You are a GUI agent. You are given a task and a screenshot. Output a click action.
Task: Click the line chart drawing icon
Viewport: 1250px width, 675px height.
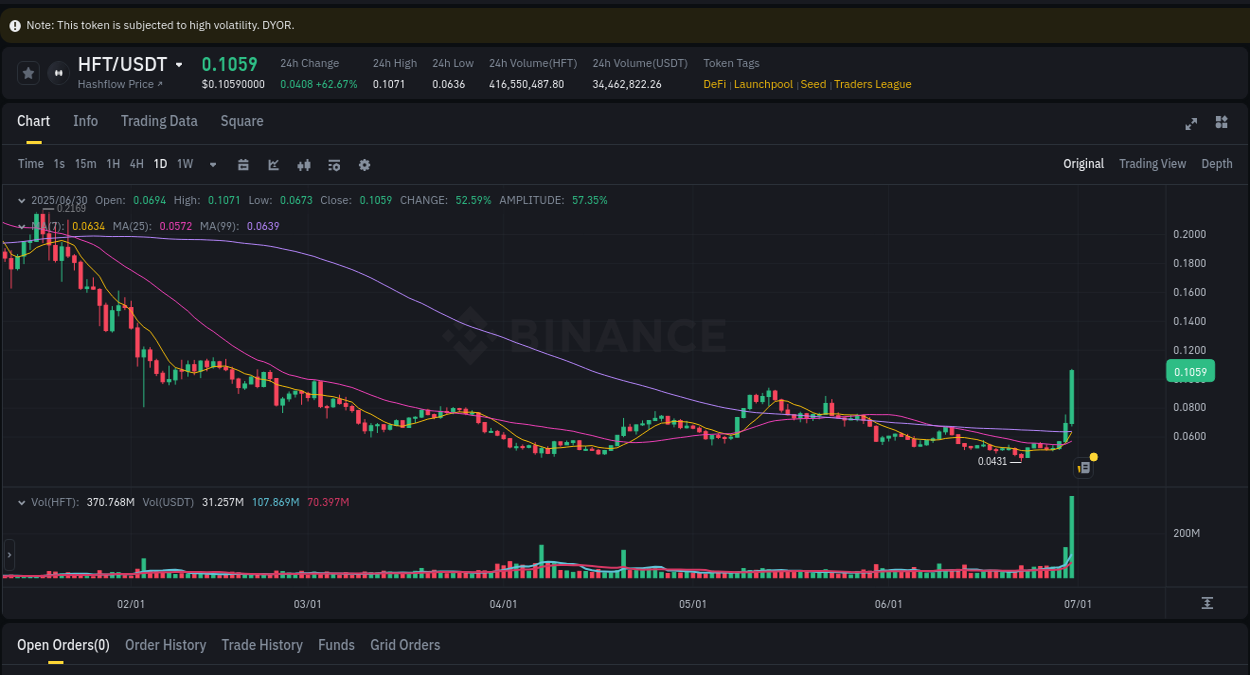click(273, 164)
